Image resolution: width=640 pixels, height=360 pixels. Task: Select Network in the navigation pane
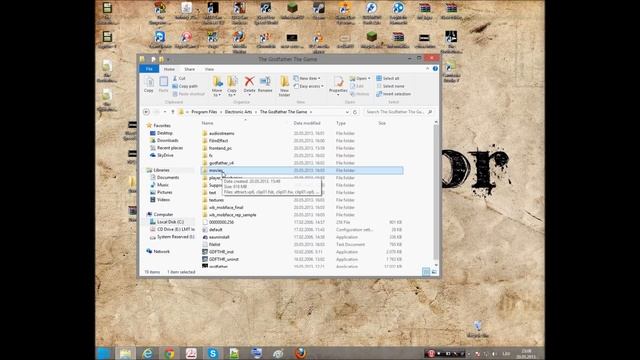click(162, 251)
